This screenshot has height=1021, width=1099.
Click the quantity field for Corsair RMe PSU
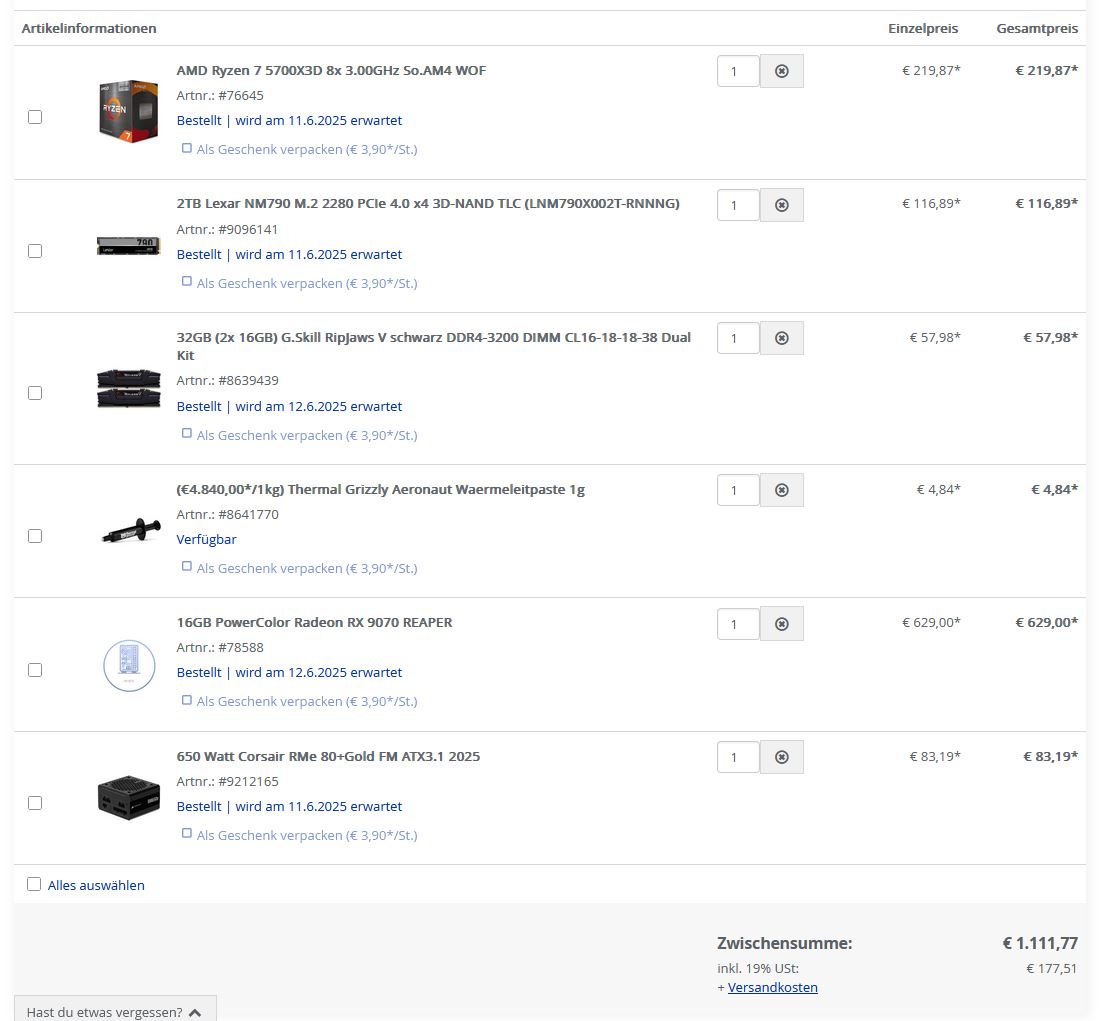(x=738, y=757)
